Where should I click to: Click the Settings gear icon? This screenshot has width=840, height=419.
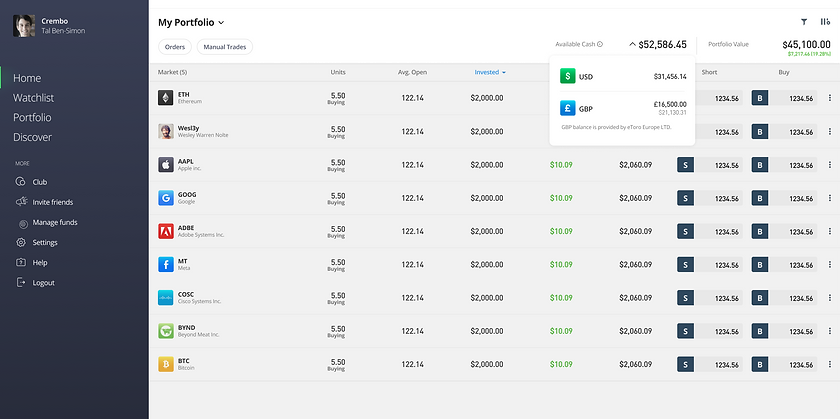[21, 242]
